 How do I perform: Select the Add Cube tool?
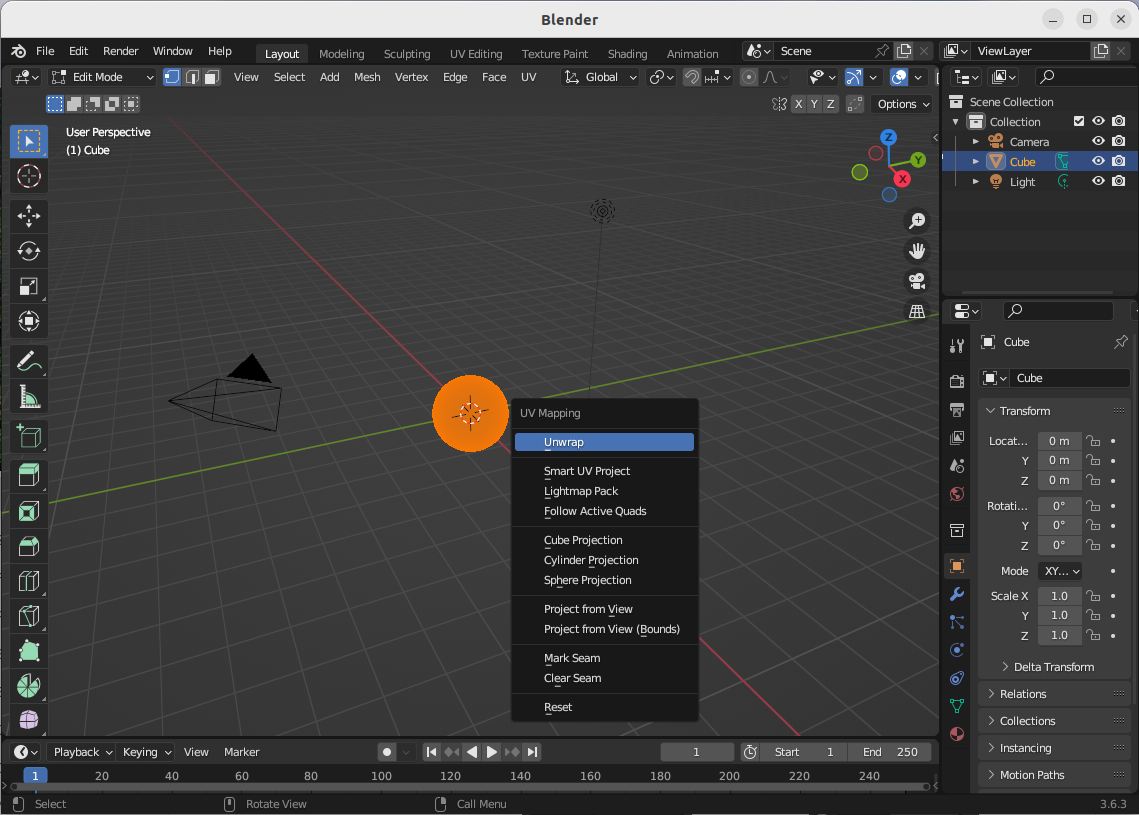click(29, 437)
